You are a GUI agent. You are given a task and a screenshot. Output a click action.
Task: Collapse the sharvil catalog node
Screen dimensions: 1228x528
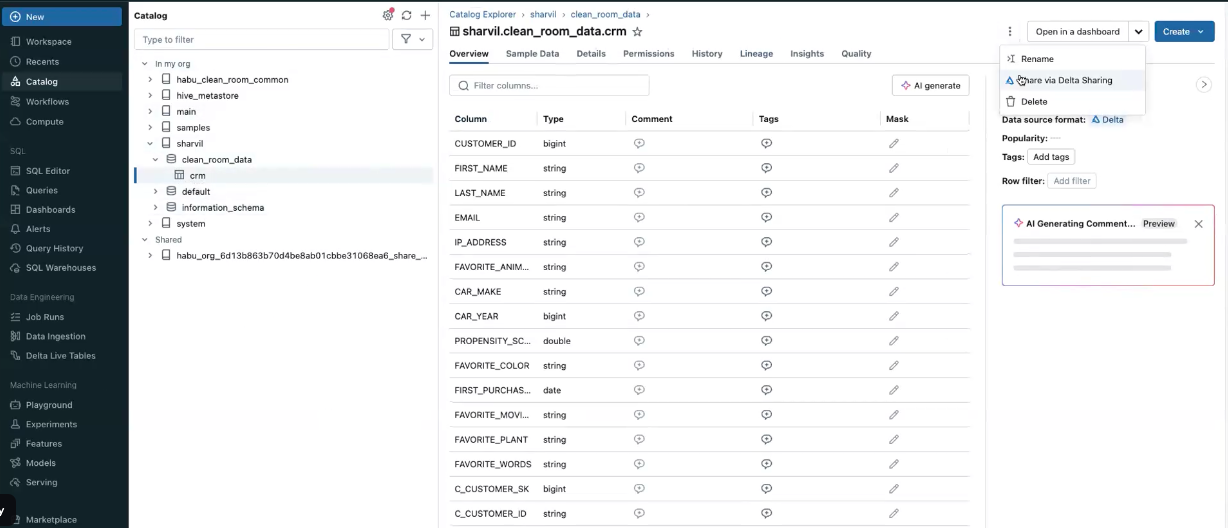point(150,144)
